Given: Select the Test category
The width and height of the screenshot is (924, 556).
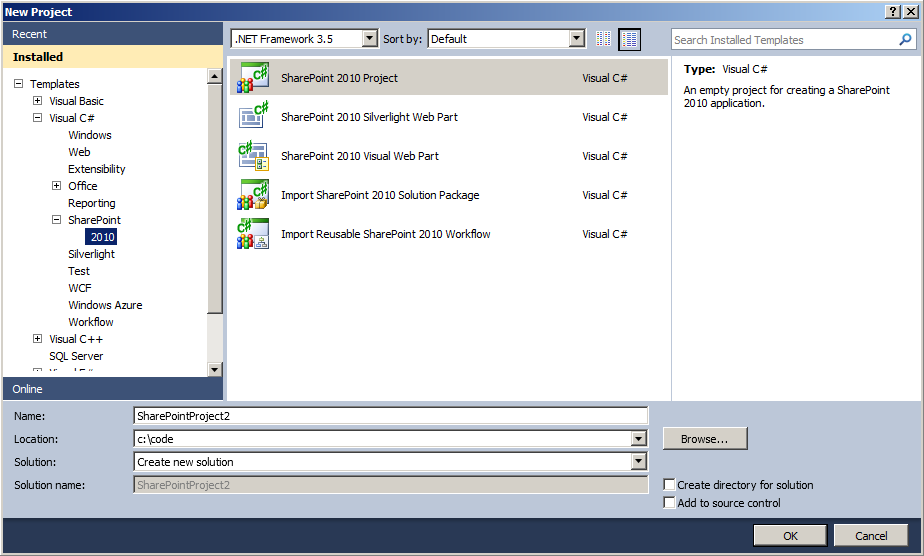Looking at the screenshot, I should click(x=79, y=271).
